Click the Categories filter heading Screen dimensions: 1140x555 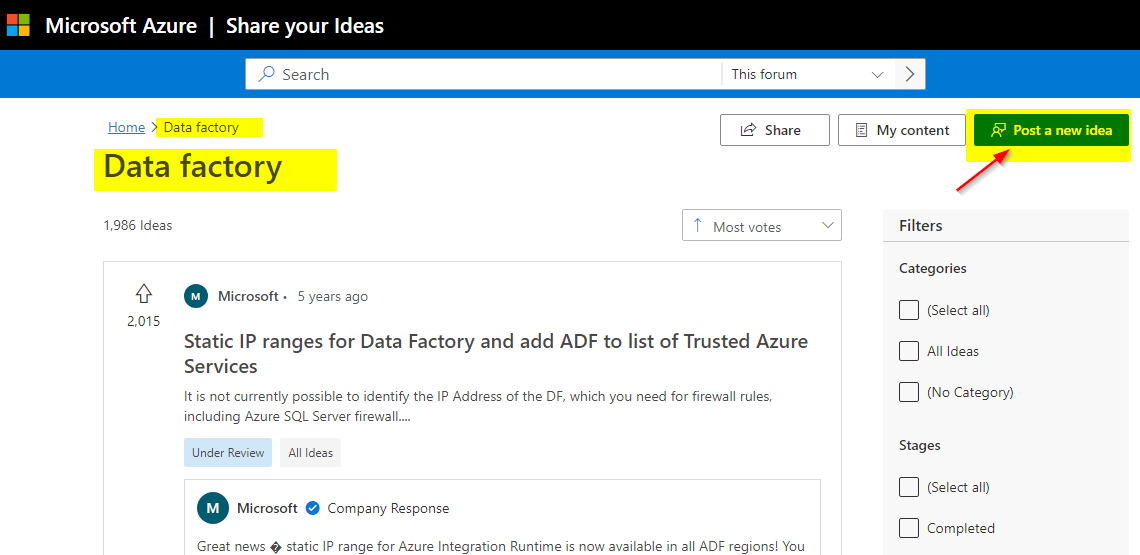(933, 268)
